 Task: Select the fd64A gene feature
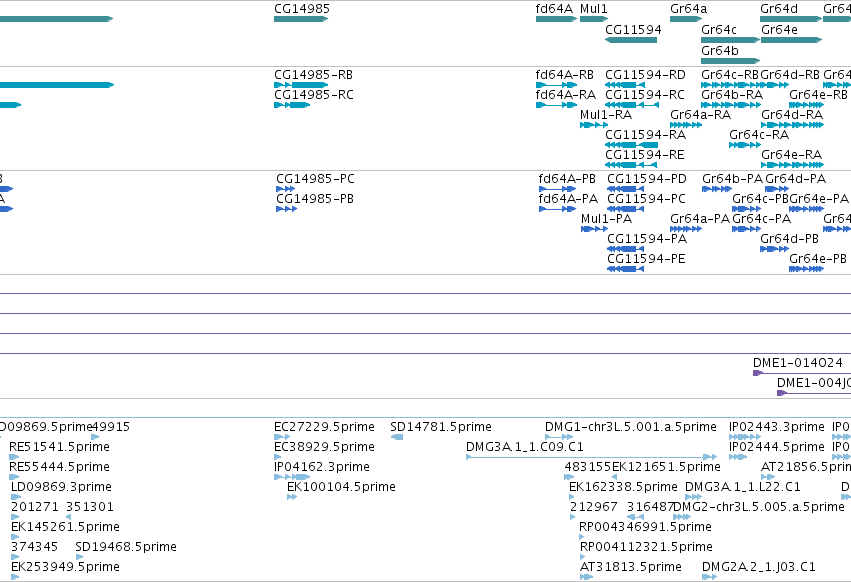point(556,19)
